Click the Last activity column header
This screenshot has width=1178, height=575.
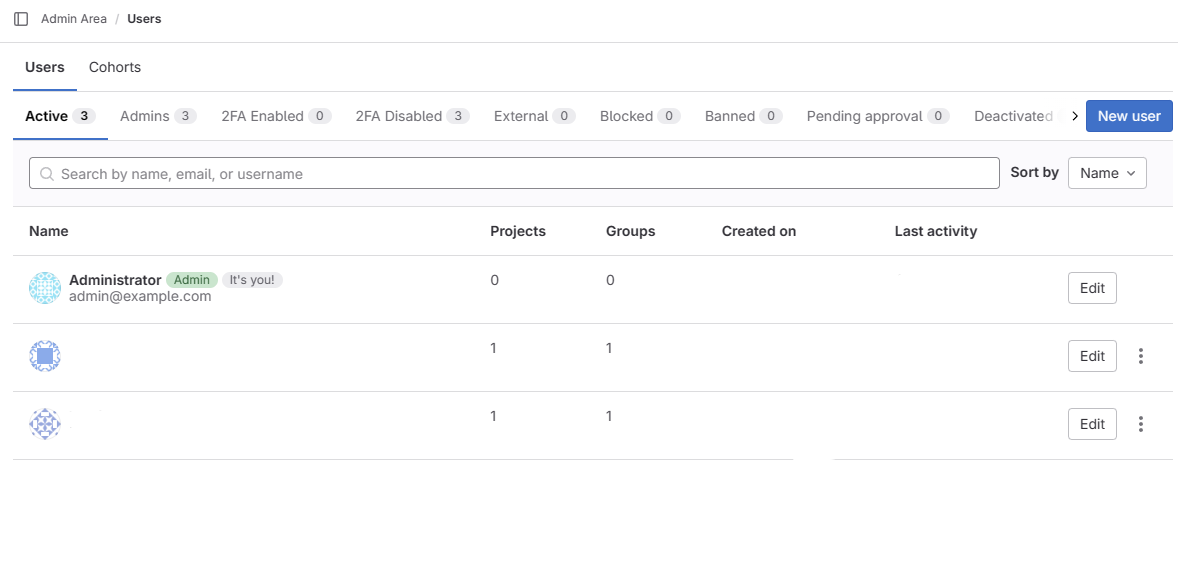[935, 231]
